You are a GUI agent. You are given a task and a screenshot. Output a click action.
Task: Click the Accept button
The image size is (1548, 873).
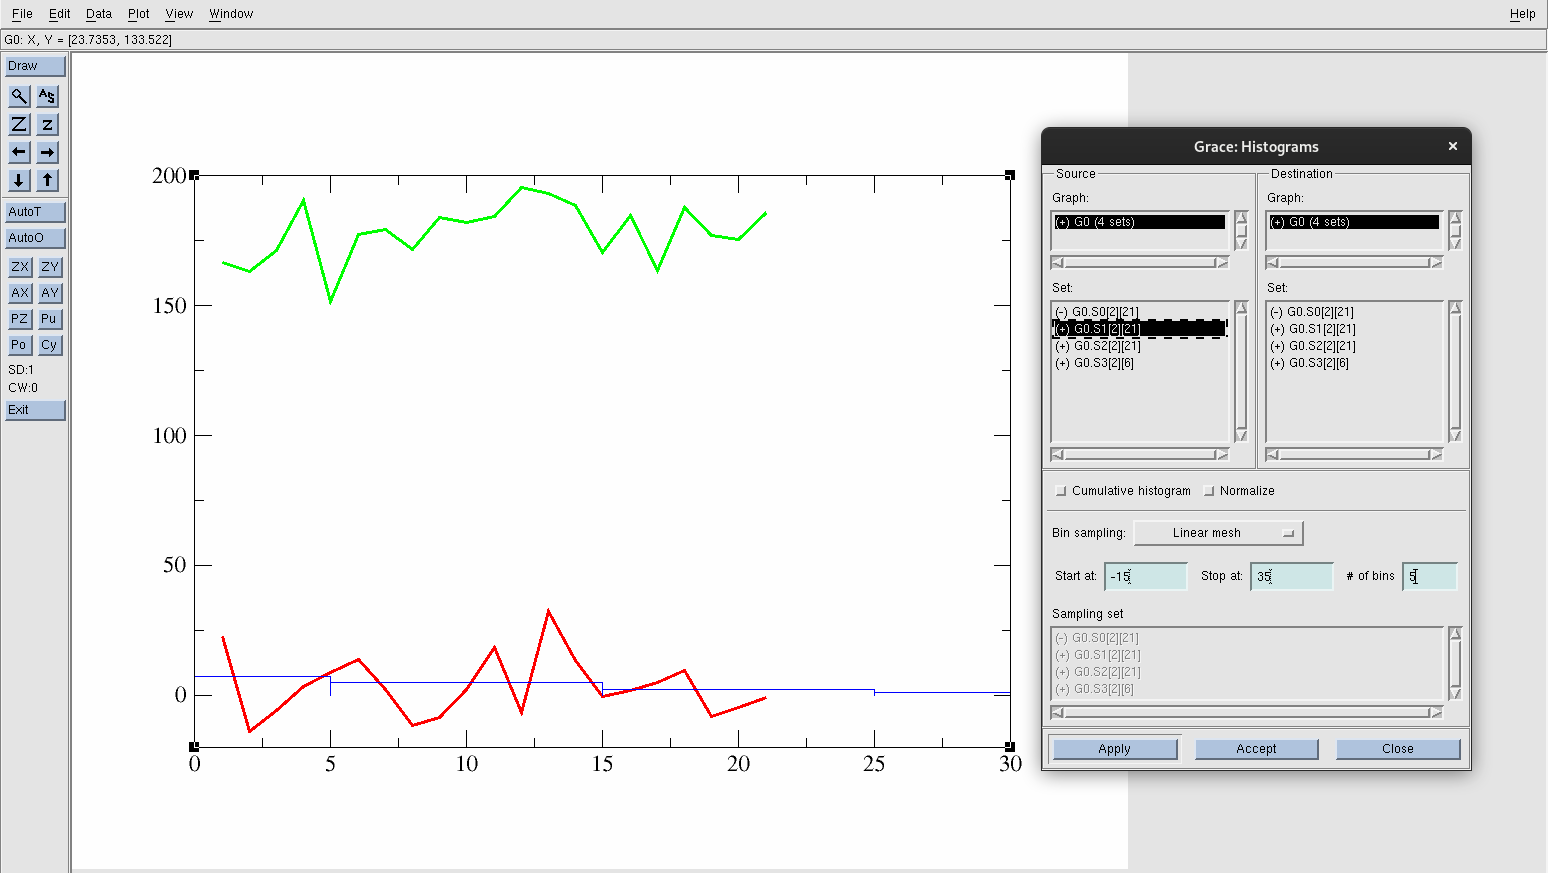pyautogui.click(x=1256, y=749)
